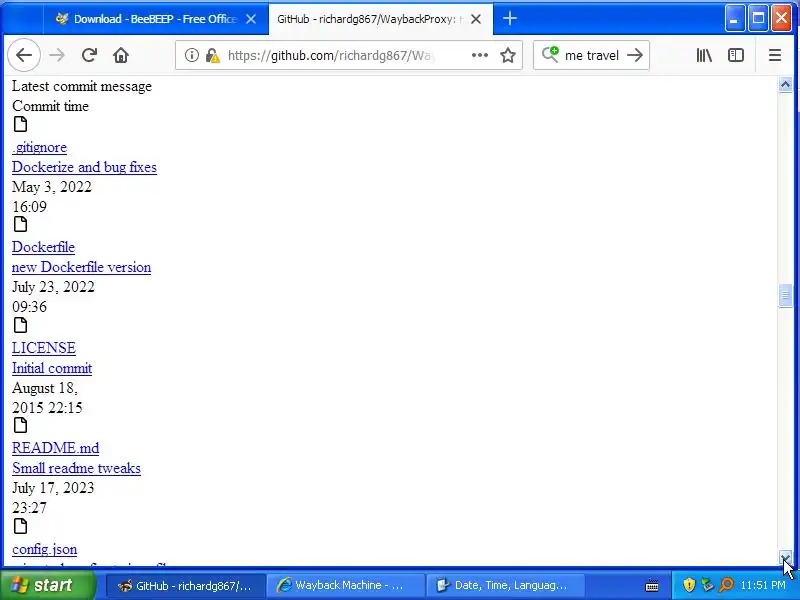
Task: Open the Dockerize and bug fixes commit
Action: (x=84, y=167)
